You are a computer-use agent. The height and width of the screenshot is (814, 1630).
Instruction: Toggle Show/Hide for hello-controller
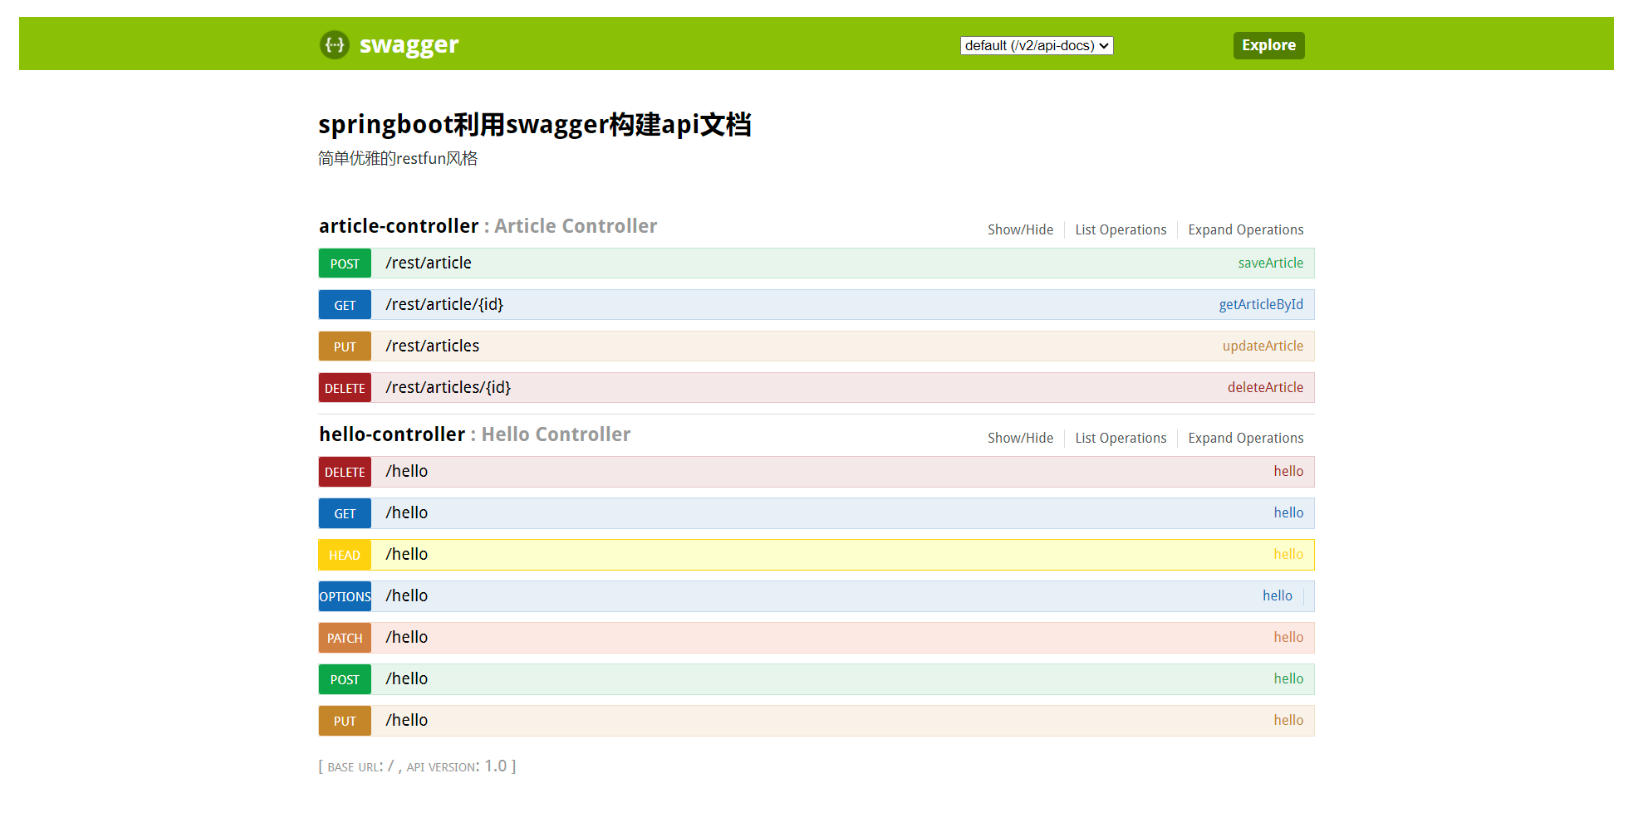coord(1020,438)
